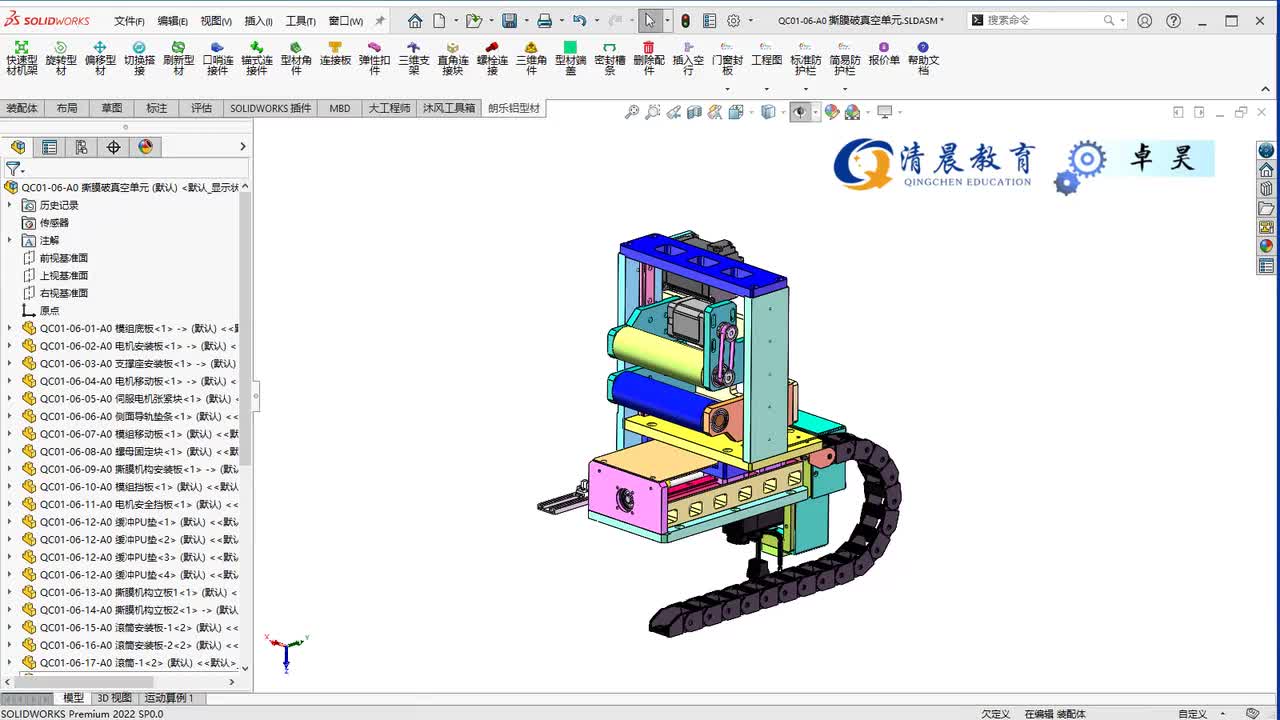Click the user login account button
Screen dimensions: 1280x720
(1145, 20)
